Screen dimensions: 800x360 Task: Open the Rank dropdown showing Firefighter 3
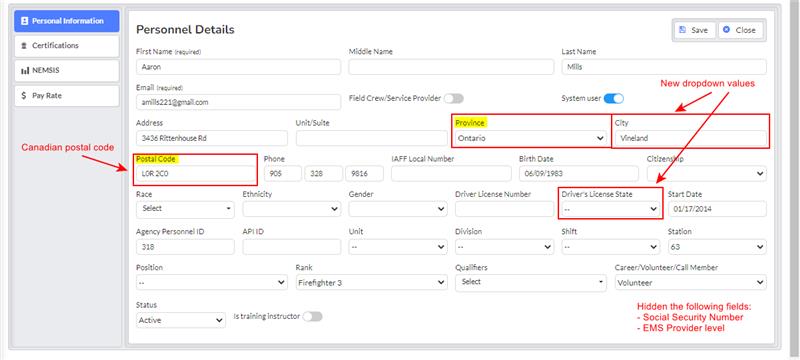(x=371, y=282)
